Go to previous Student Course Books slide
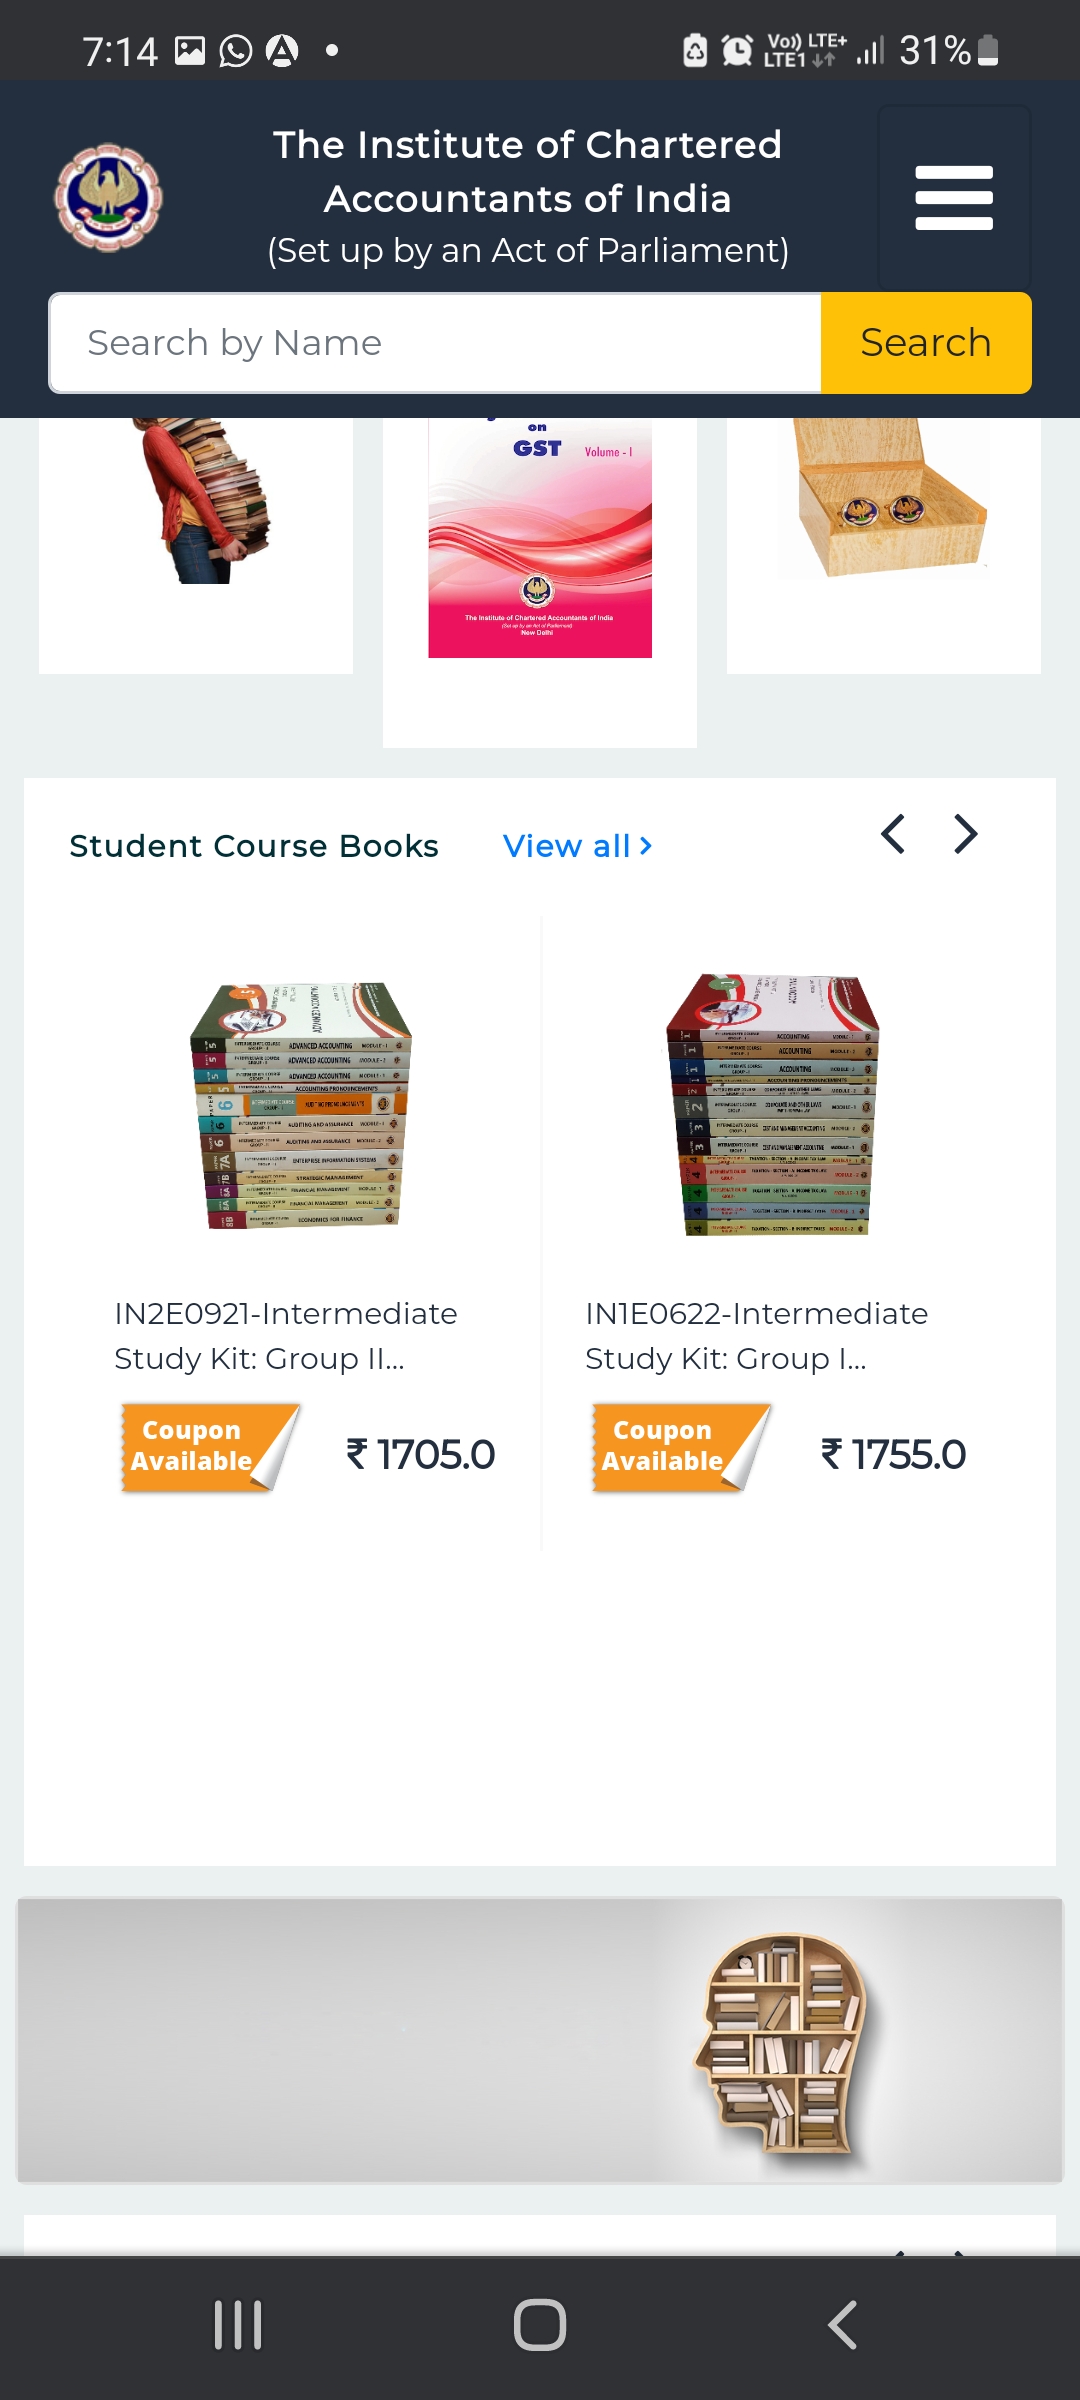The width and height of the screenshot is (1080, 2400). (893, 834)
